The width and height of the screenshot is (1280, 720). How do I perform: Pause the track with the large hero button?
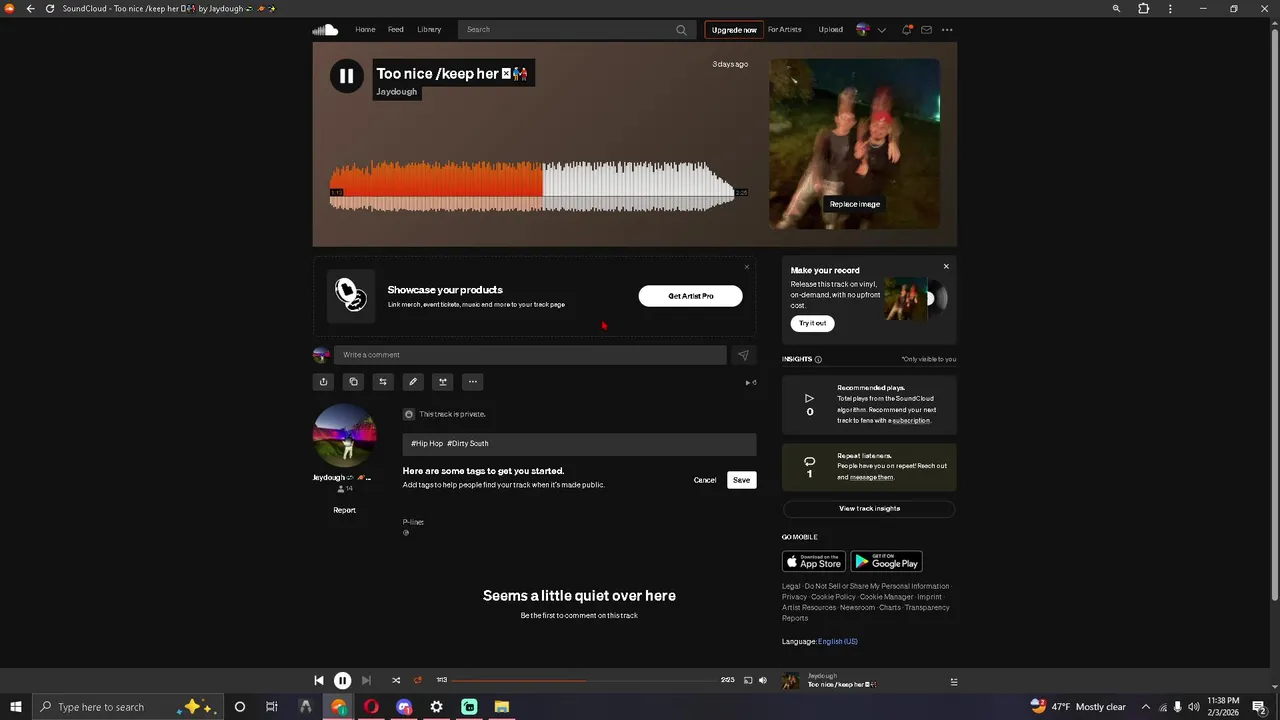click(346, 75)
